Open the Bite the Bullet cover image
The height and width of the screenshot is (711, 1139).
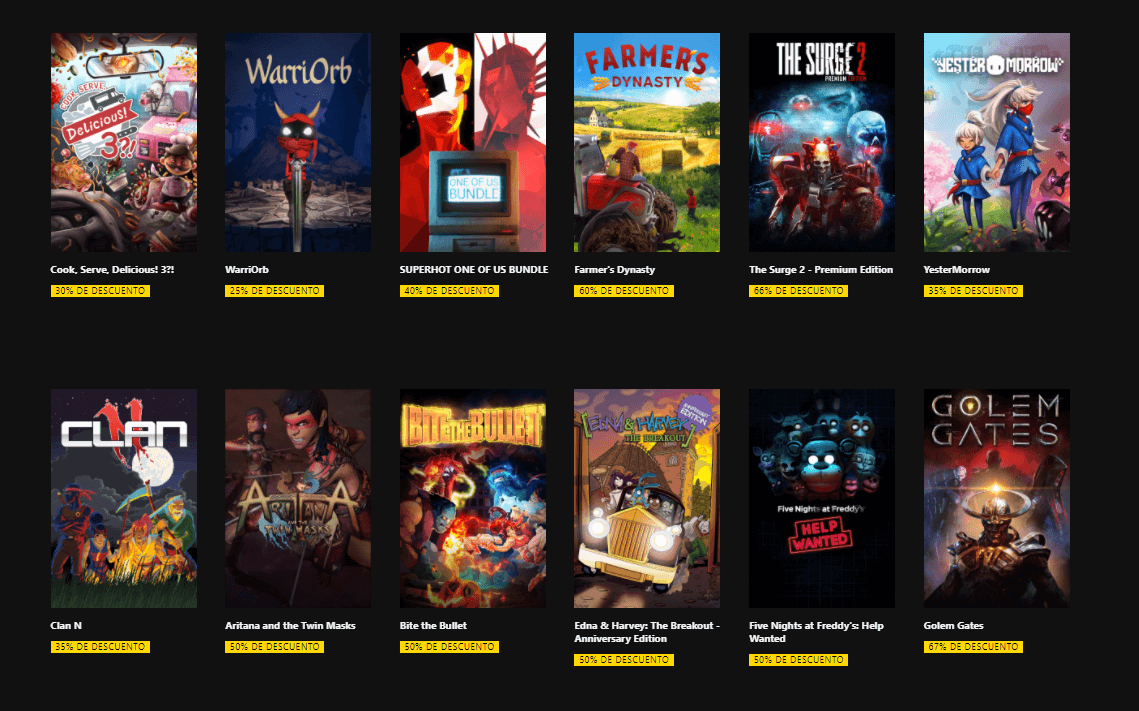[473, 498]
